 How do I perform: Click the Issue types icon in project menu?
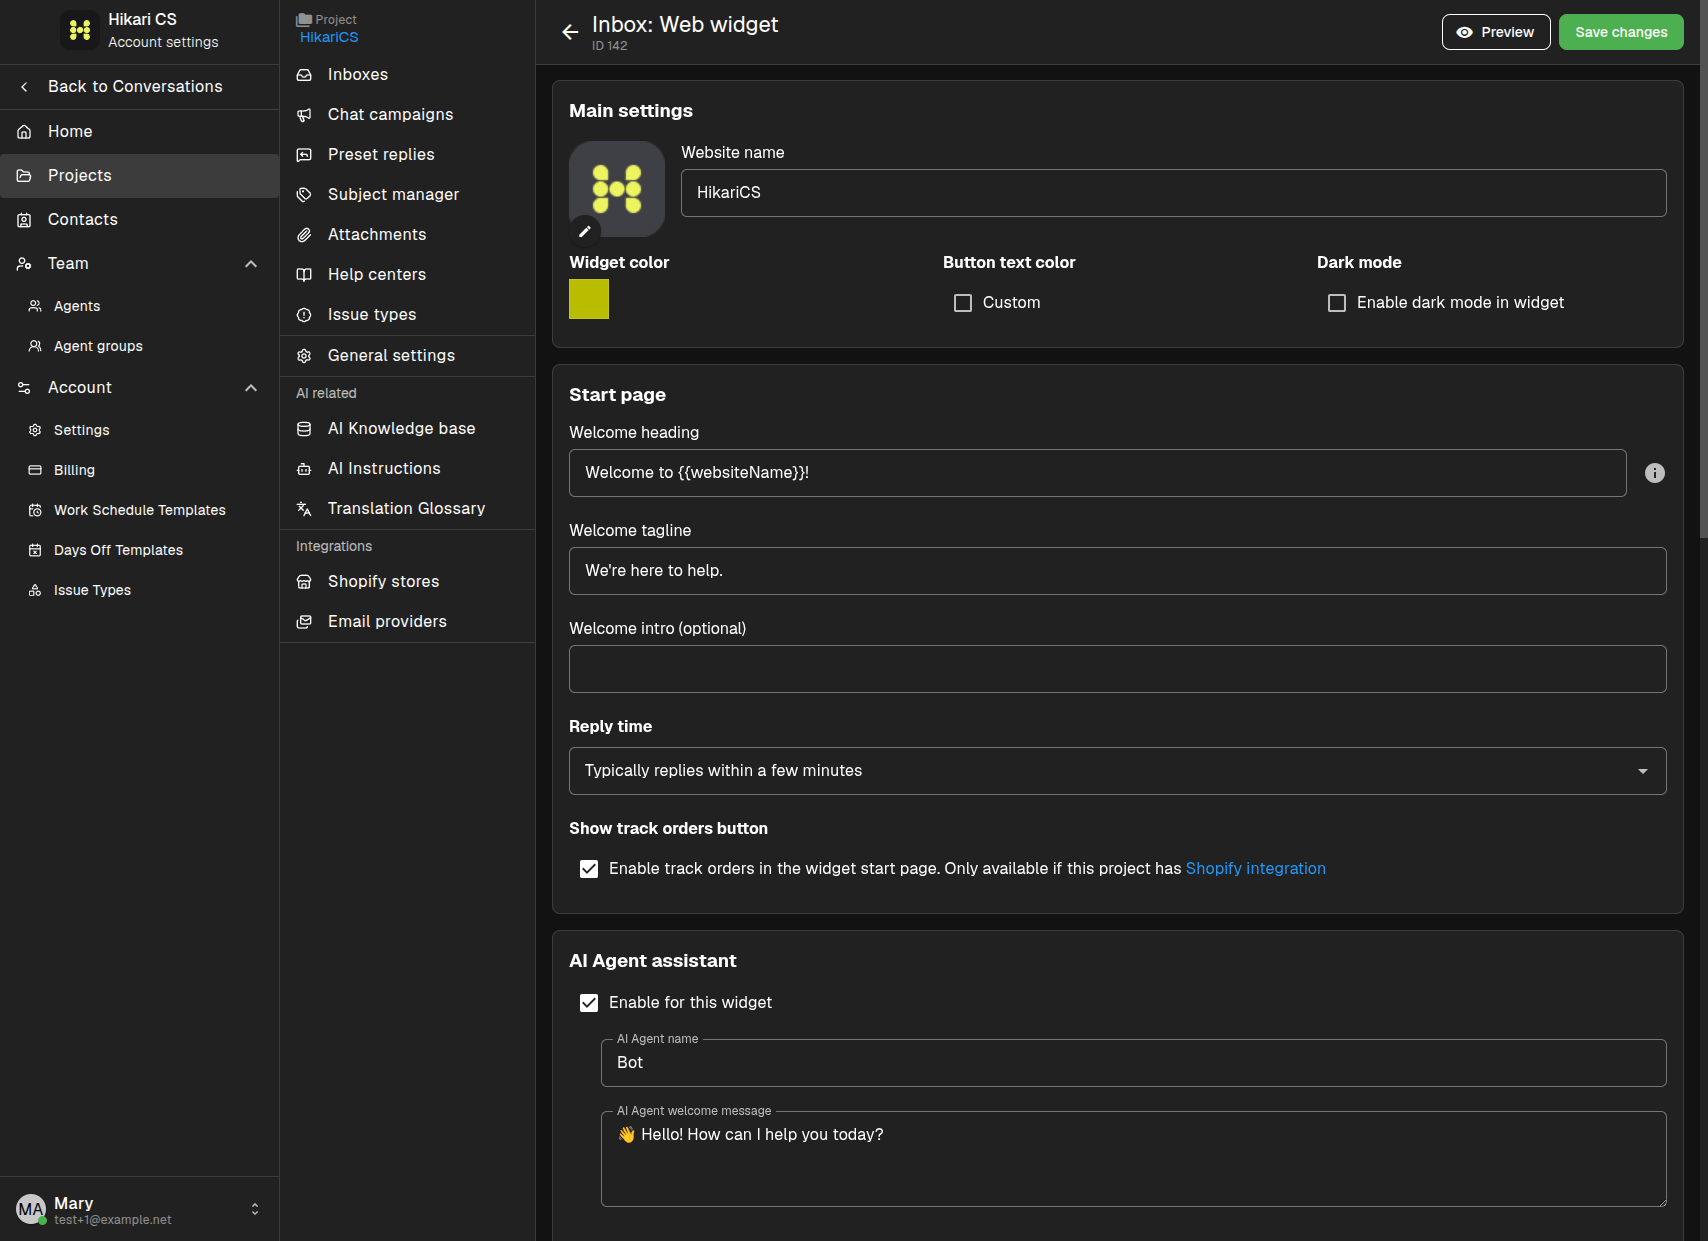304,315
